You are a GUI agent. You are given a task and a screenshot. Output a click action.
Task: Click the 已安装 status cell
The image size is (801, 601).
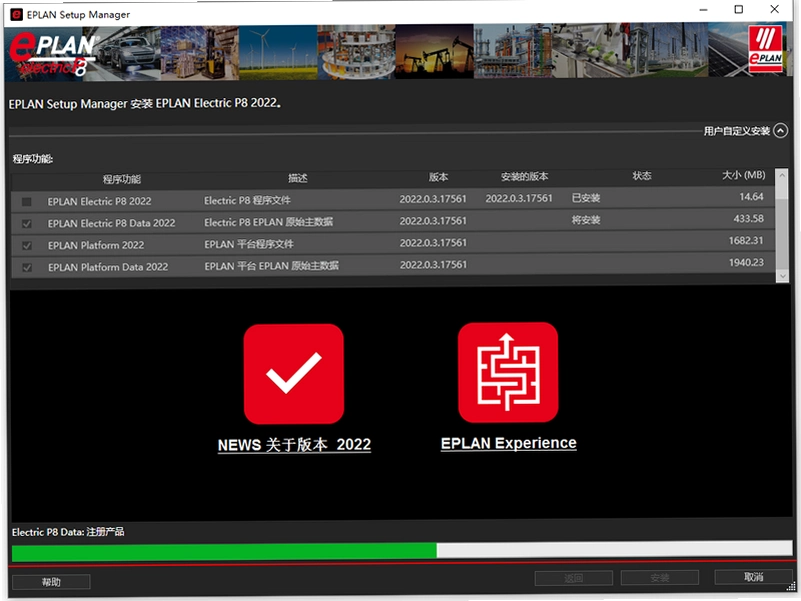pyautogui.click(x=586, y=198)
